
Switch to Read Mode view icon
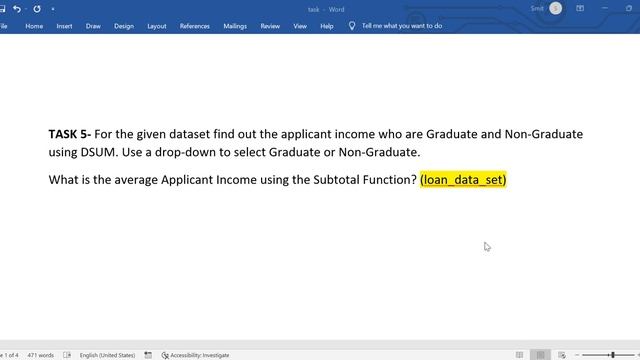click(x=519, y=355)
